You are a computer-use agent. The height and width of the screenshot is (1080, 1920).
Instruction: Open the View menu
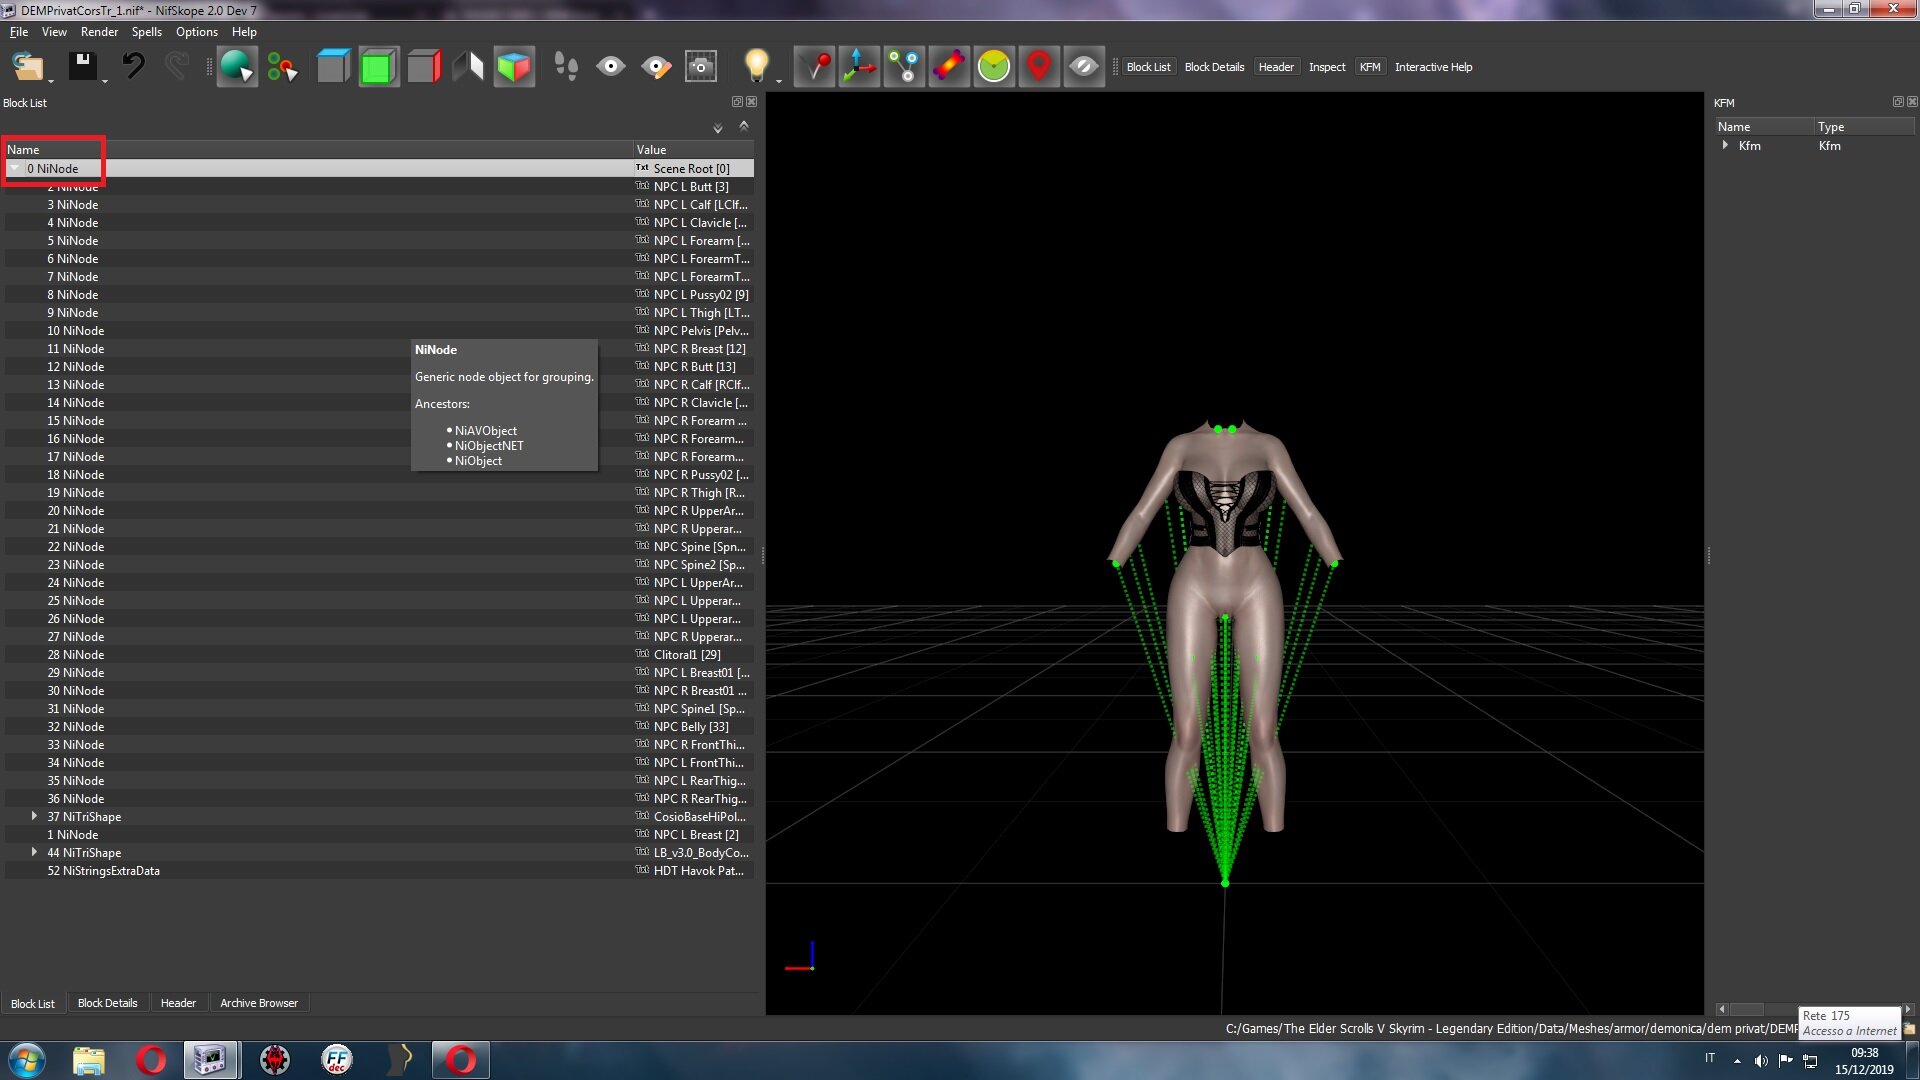pos(54,32)
